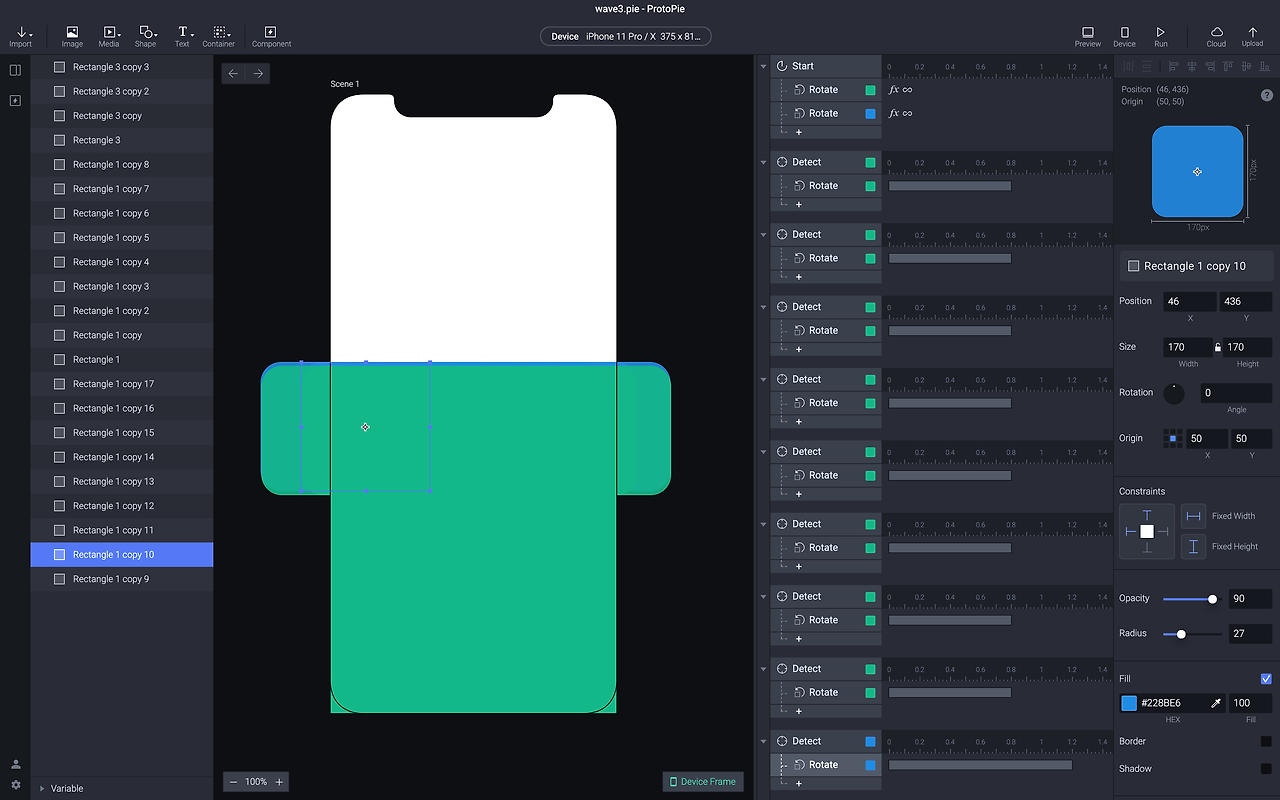Click the blue fill color swatch
1280x800 pixels.
[x=1129, y=703]
